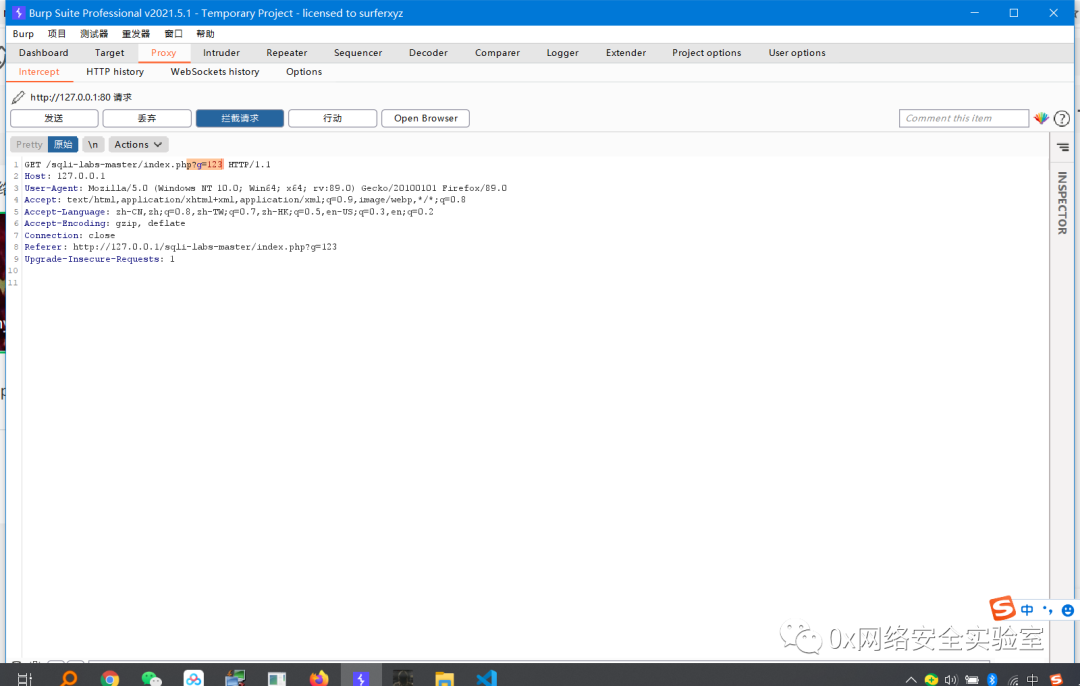Screen dimensions: 1080x686
Task: Switch to the Pretty view
Action: [29, 145]
